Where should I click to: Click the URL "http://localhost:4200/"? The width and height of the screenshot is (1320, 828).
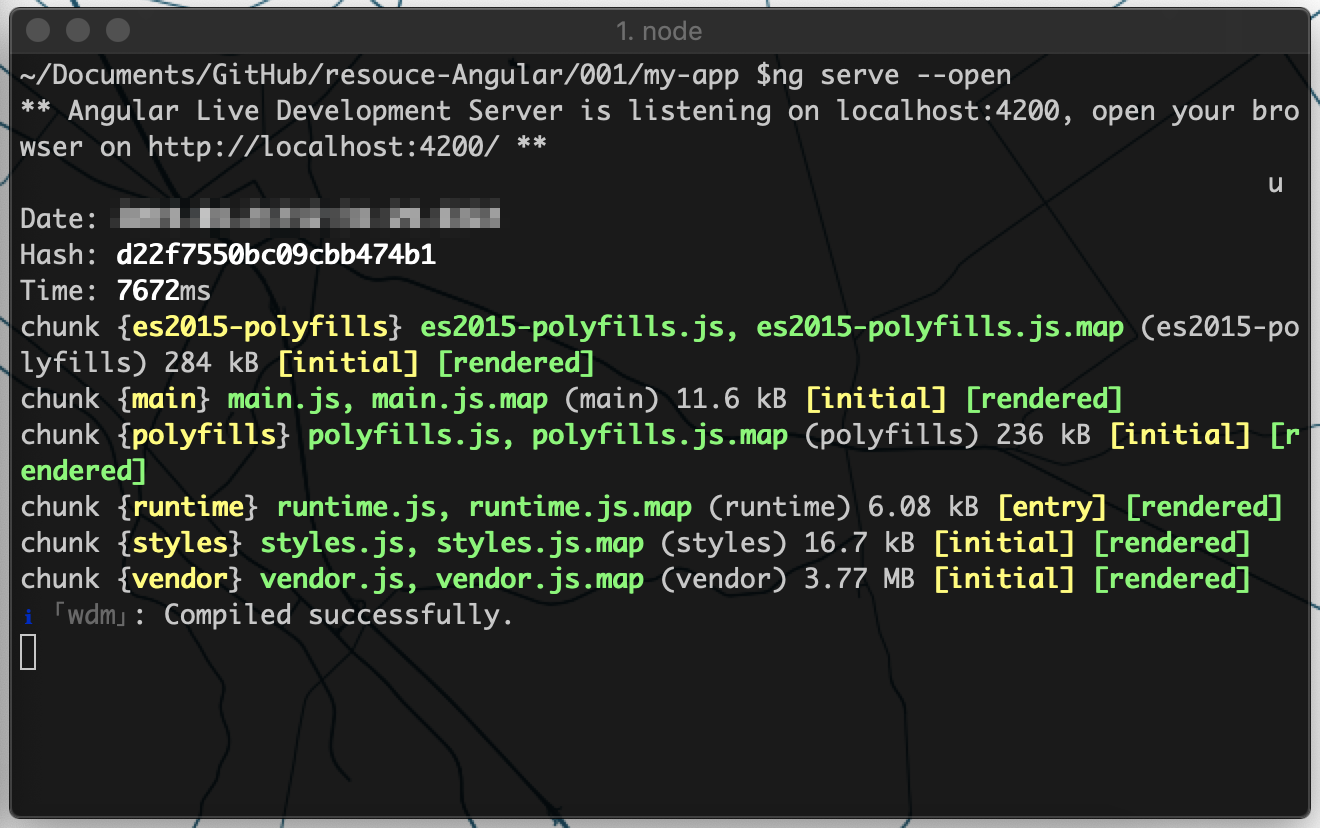click(x=325, y=147)
